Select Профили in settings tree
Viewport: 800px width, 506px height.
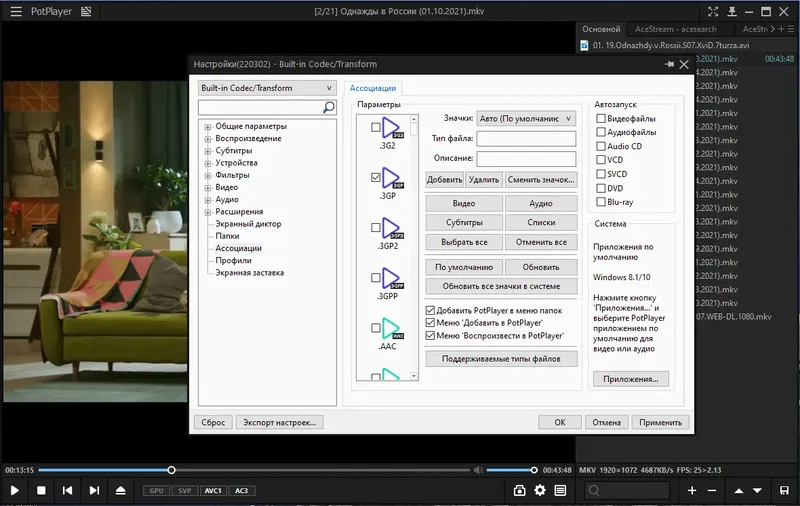[x=233, y=260]
